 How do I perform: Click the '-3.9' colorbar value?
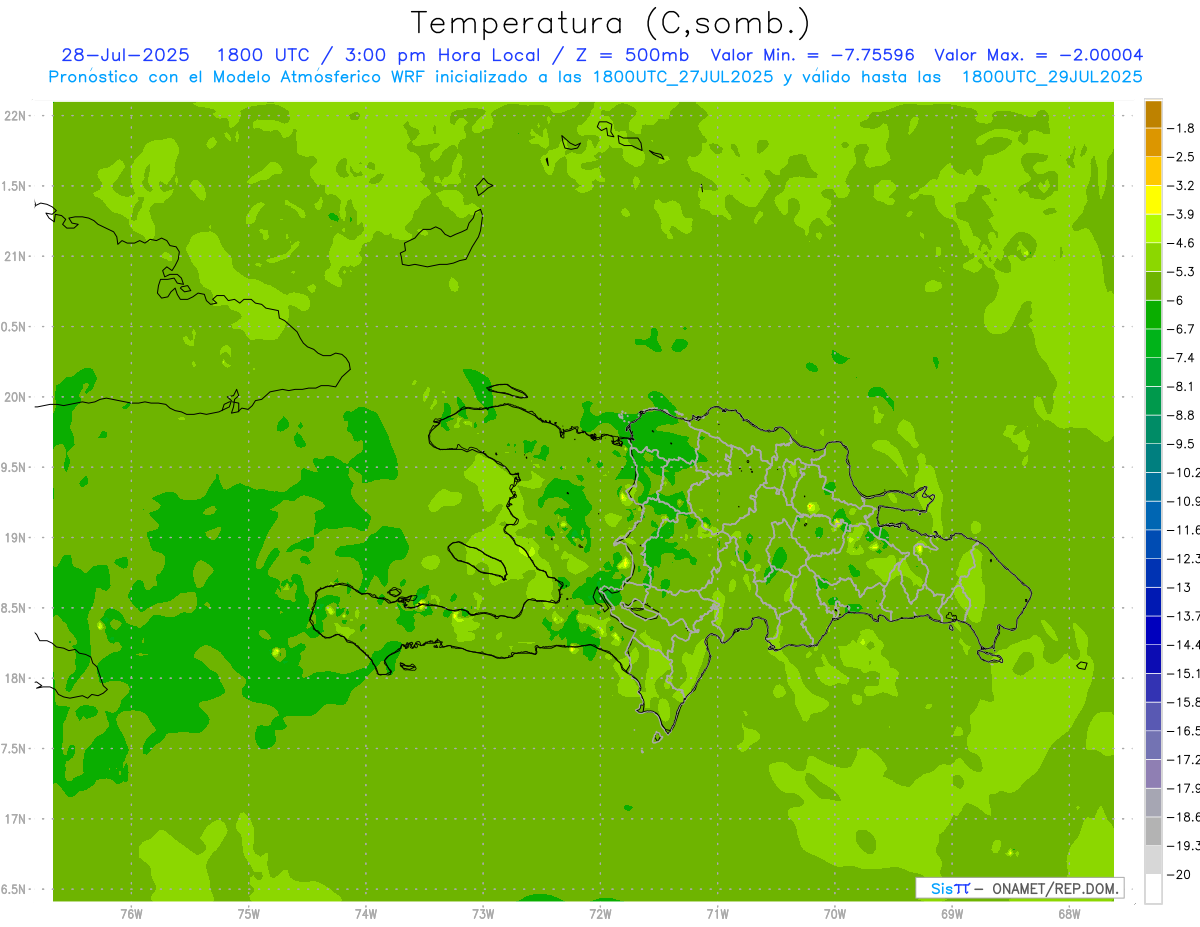(x=1181, y=214)
